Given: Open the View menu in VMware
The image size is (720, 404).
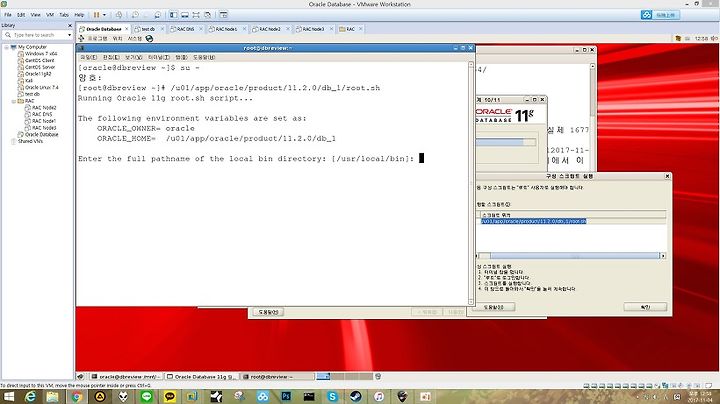Looking at the screenshot, I should [35, 15].
